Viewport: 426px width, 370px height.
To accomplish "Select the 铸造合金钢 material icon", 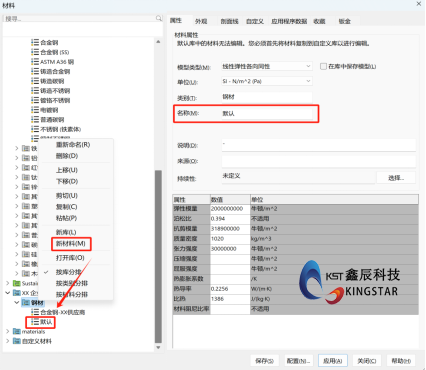I will click(x=35, y=71).
